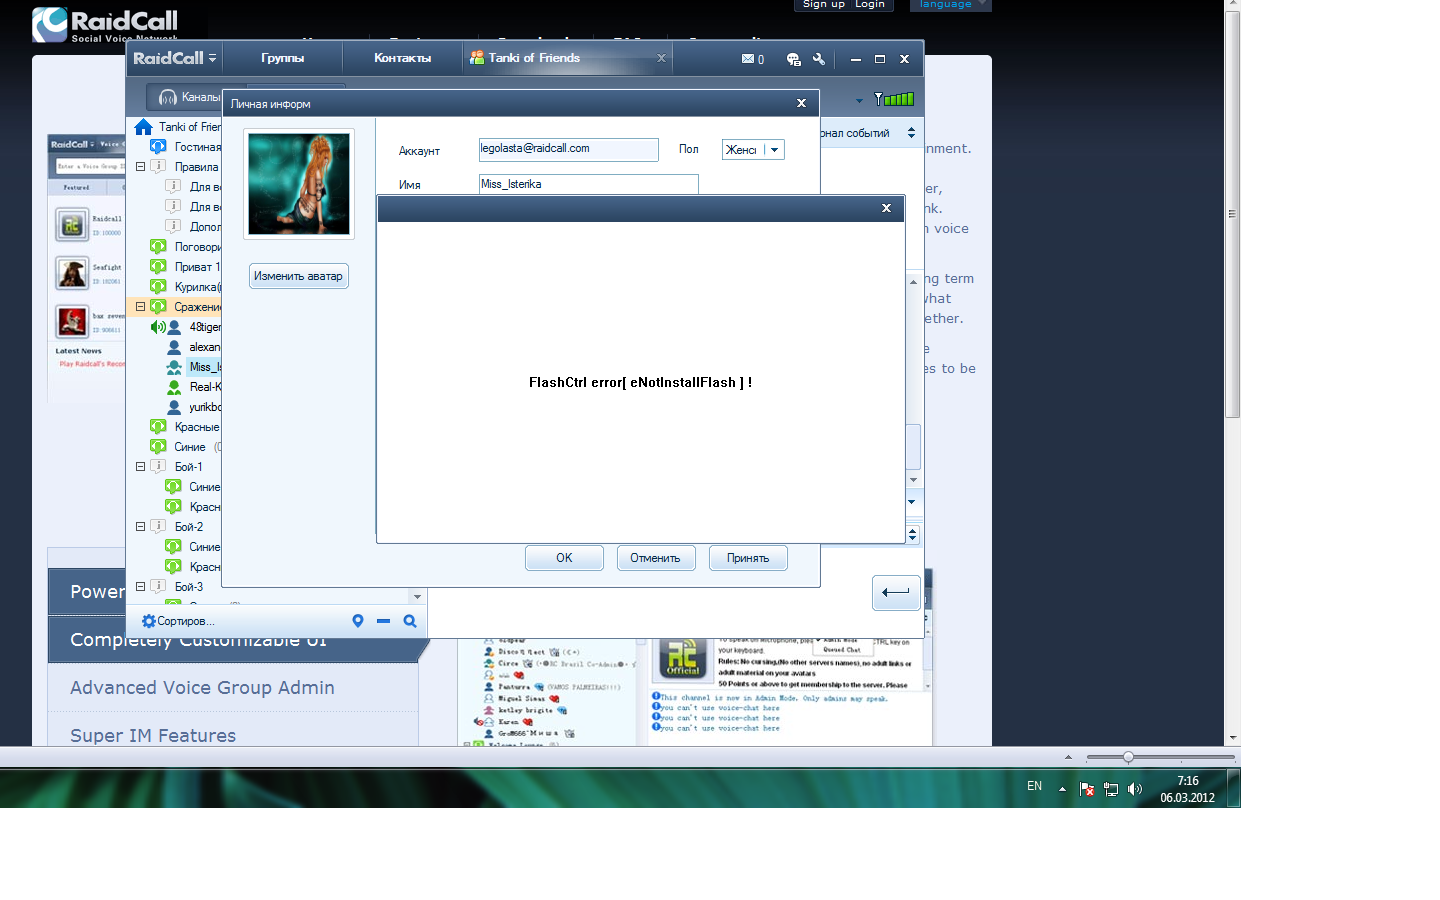Select user 48tiger in channel list
The height and width of the screenshot is (900, 1440).
click(205, 327)
